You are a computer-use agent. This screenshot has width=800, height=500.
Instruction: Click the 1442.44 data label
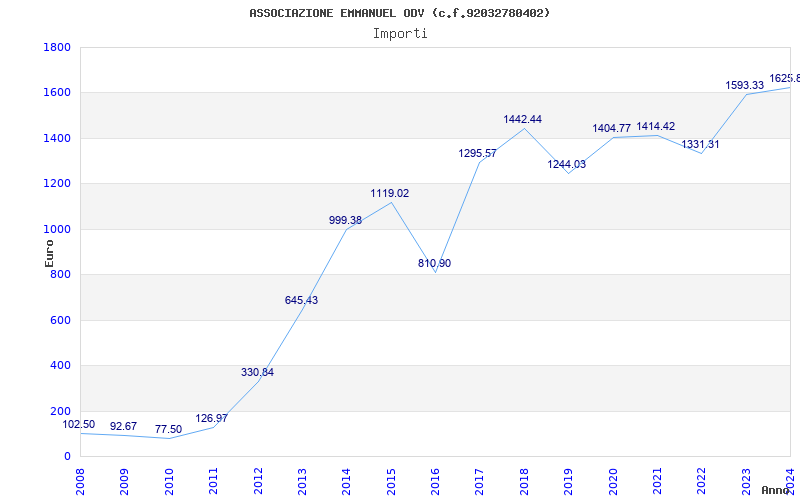coord(522,119)
